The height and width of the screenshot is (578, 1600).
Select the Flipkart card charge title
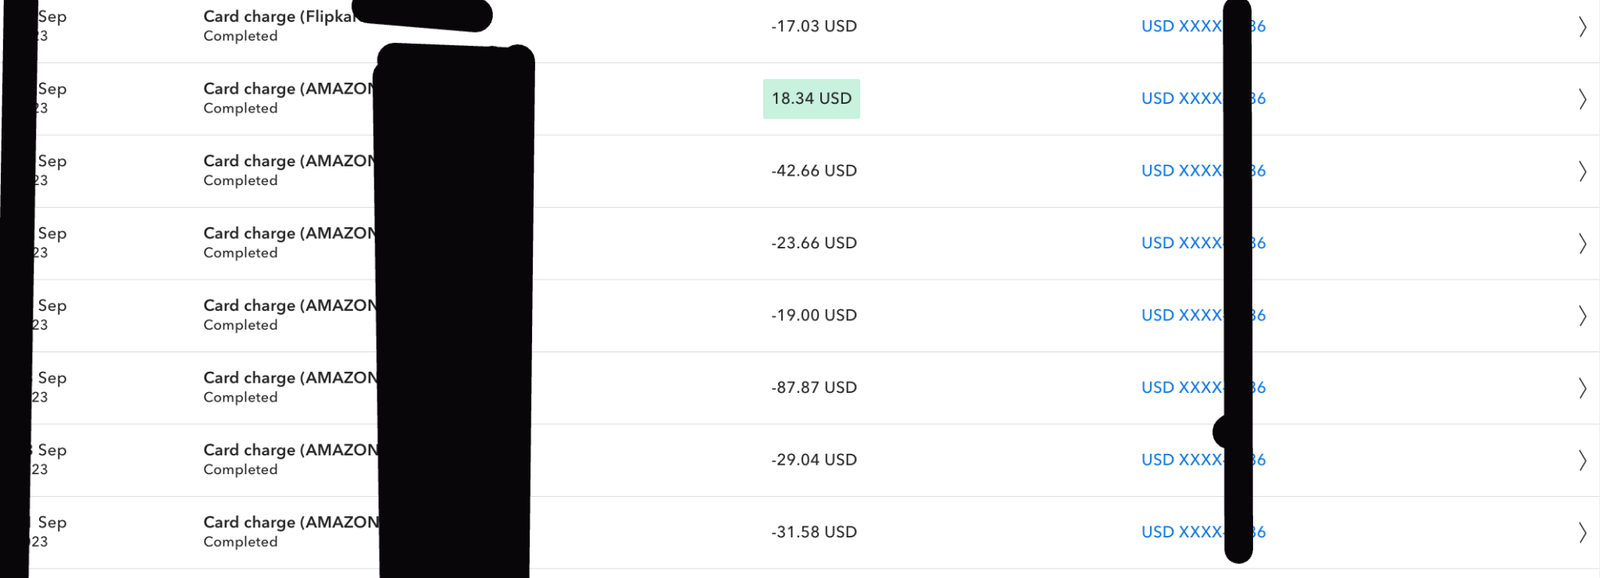click(x=279, y=17)
